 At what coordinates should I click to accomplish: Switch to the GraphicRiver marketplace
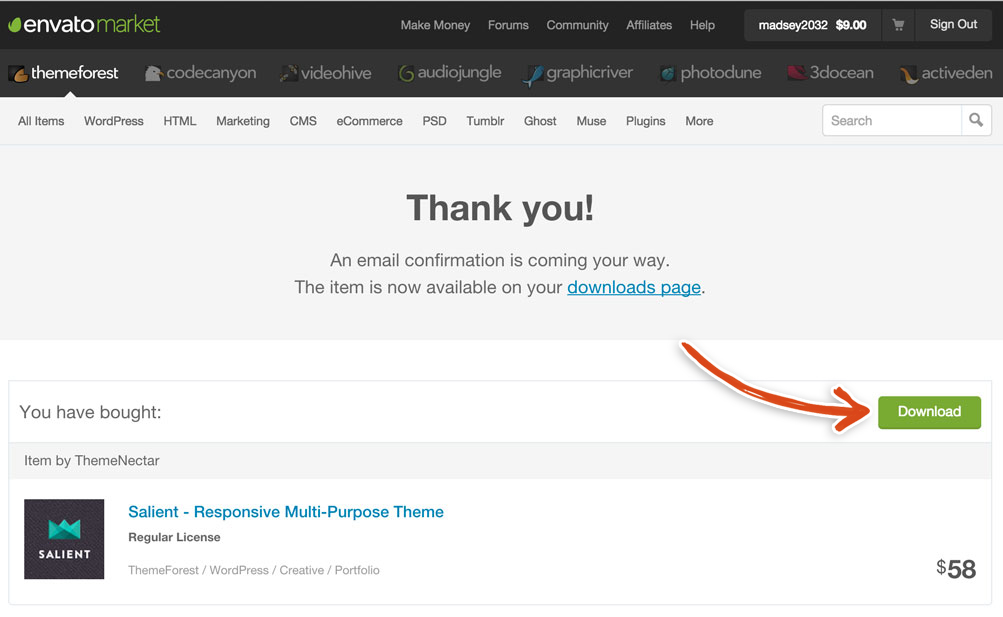click(578, 74)
